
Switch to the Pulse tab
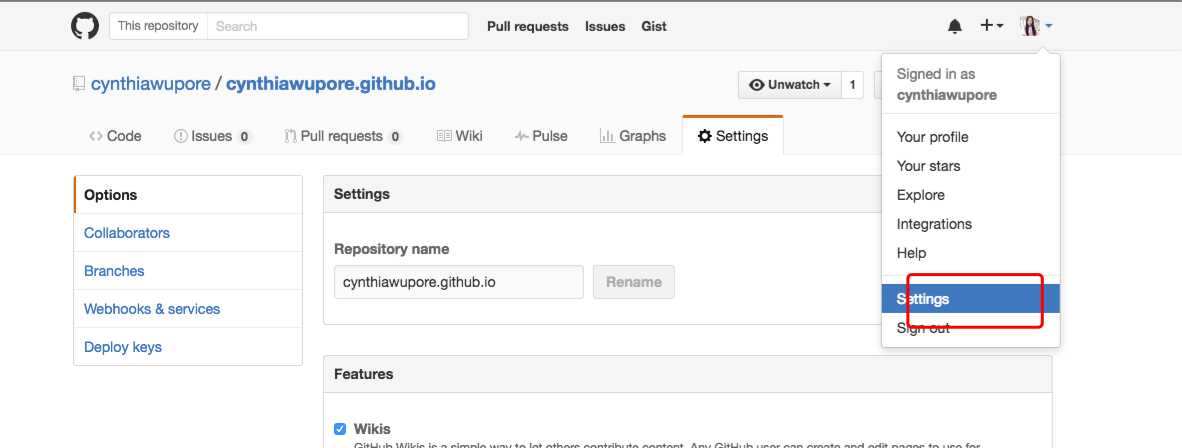click(x=541, y=137)
